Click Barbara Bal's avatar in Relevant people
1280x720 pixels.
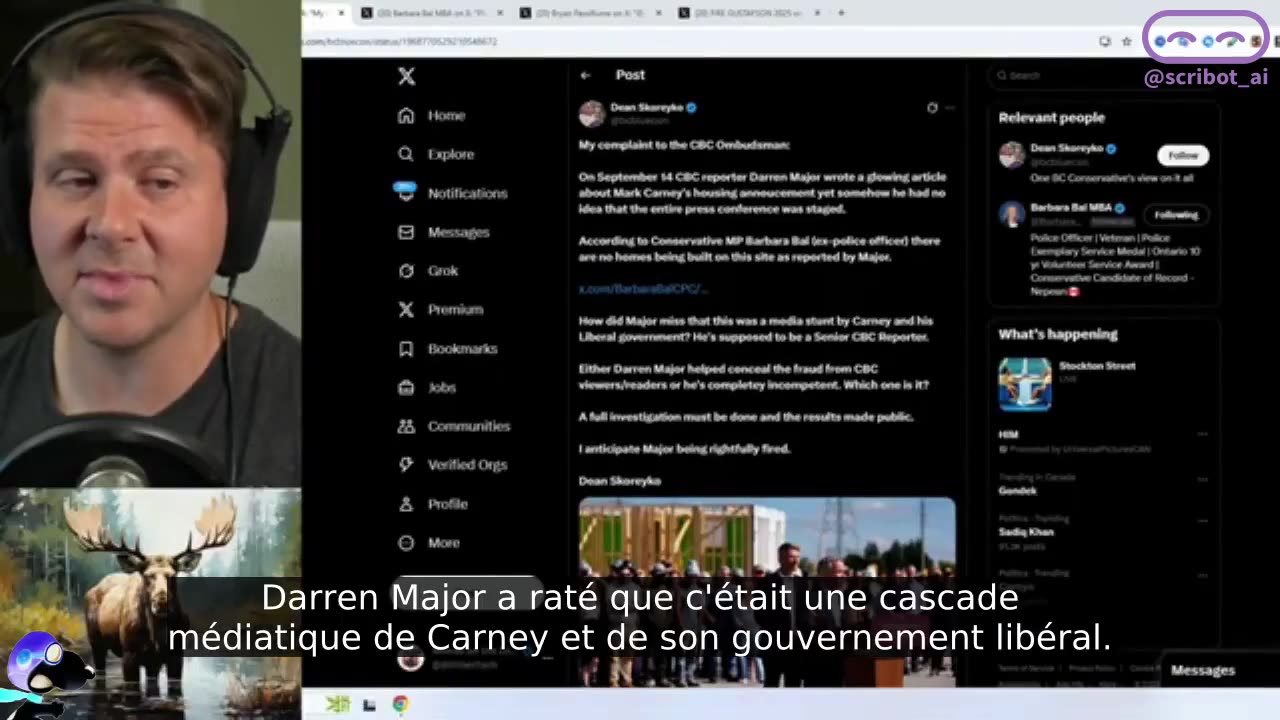click(x=1012, y=214)
